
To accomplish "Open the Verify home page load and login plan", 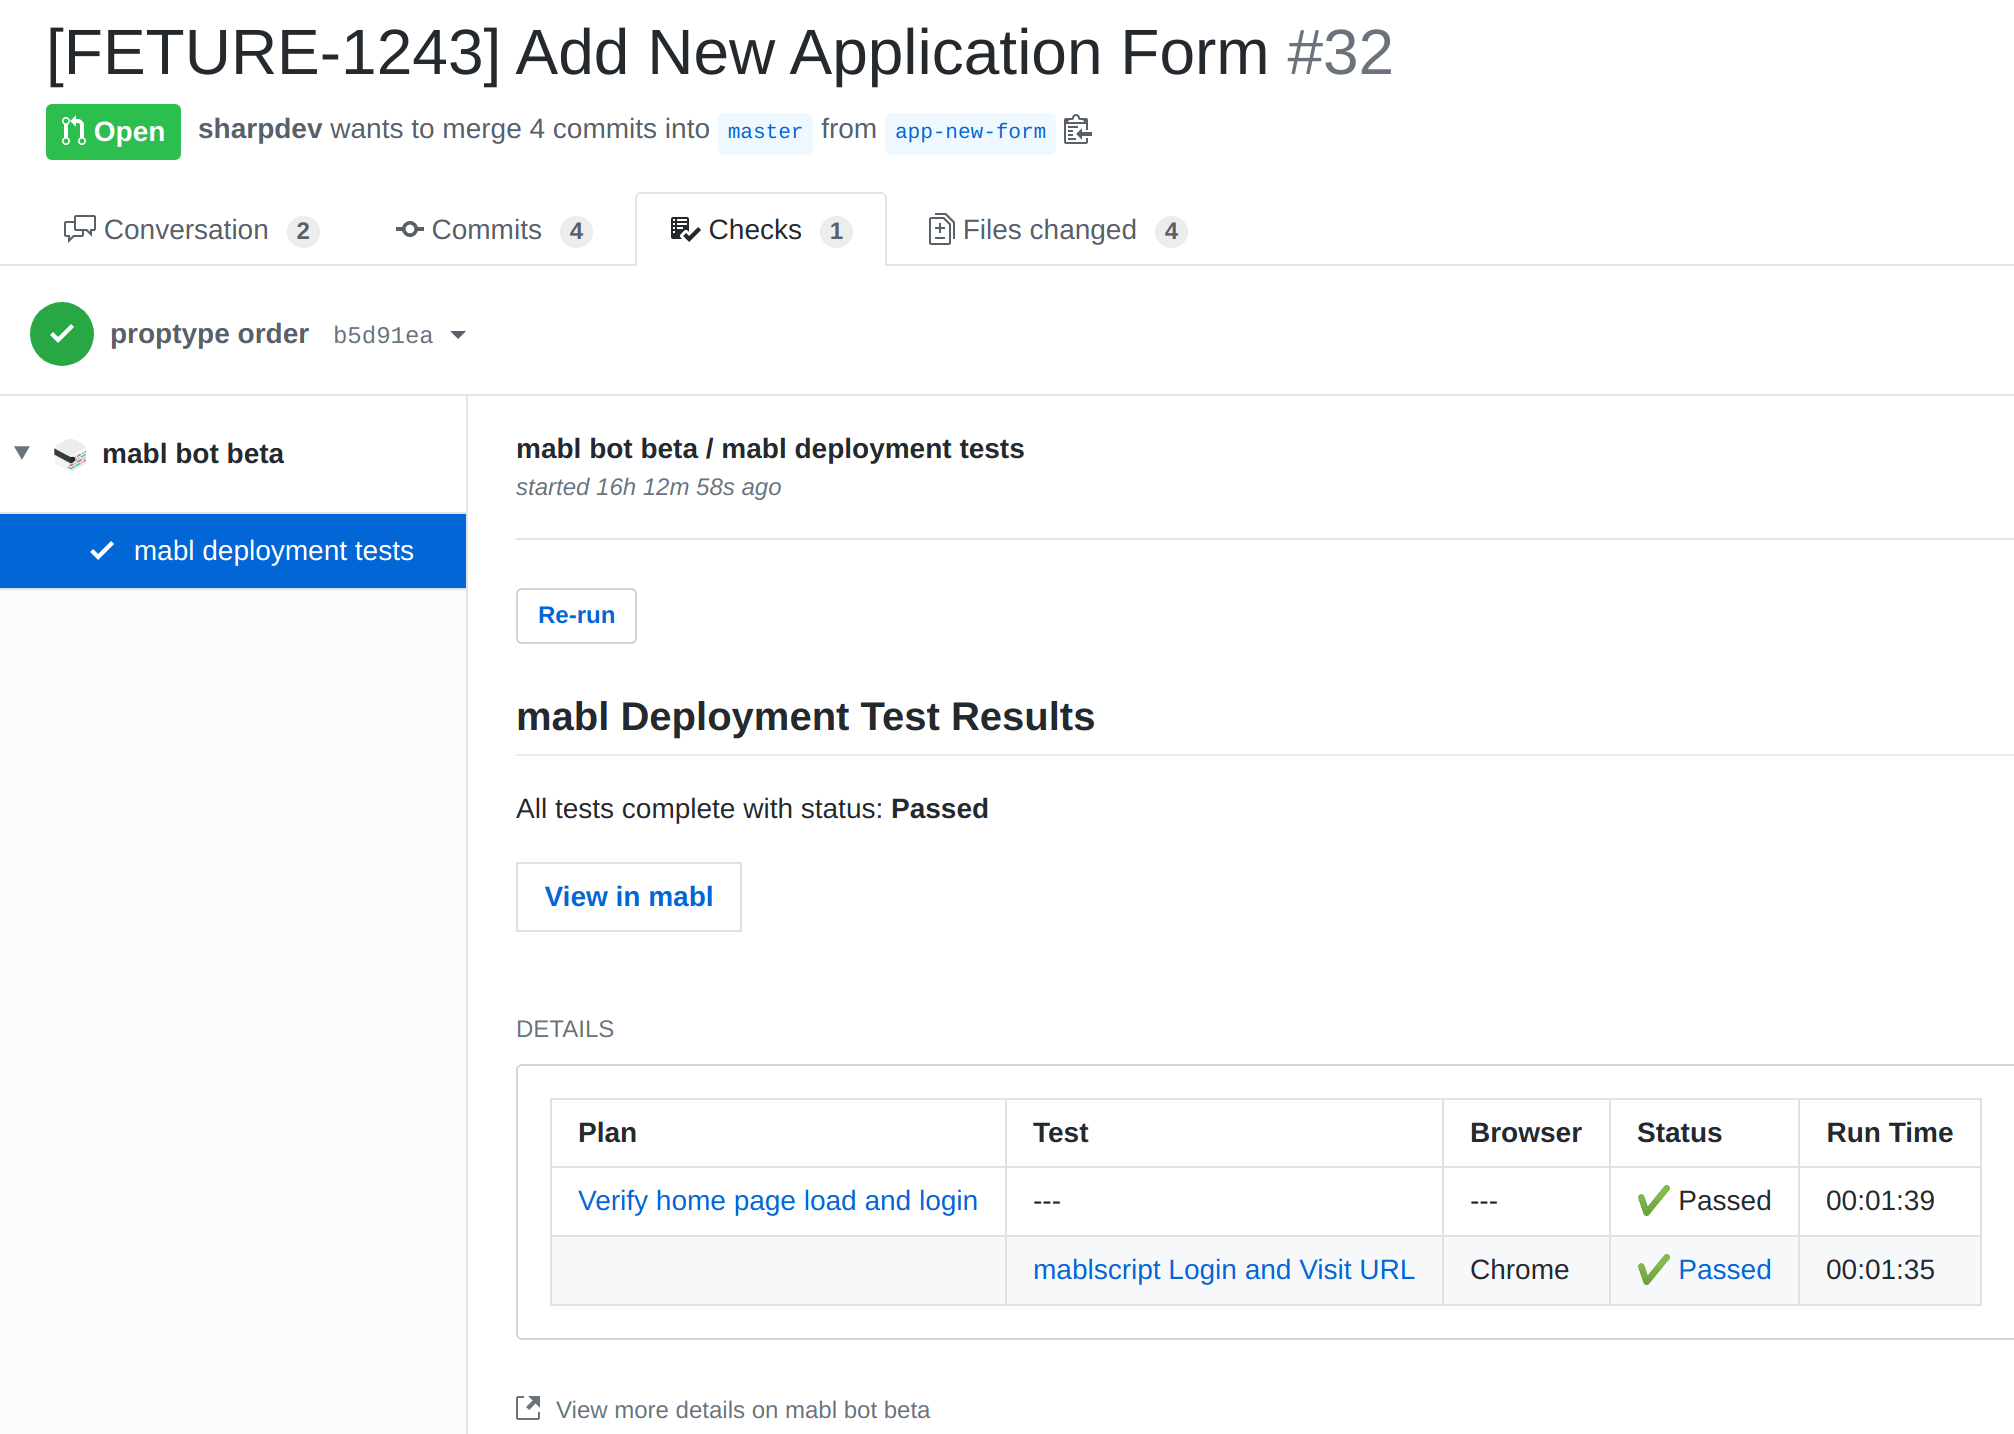I will point(778,1200).
